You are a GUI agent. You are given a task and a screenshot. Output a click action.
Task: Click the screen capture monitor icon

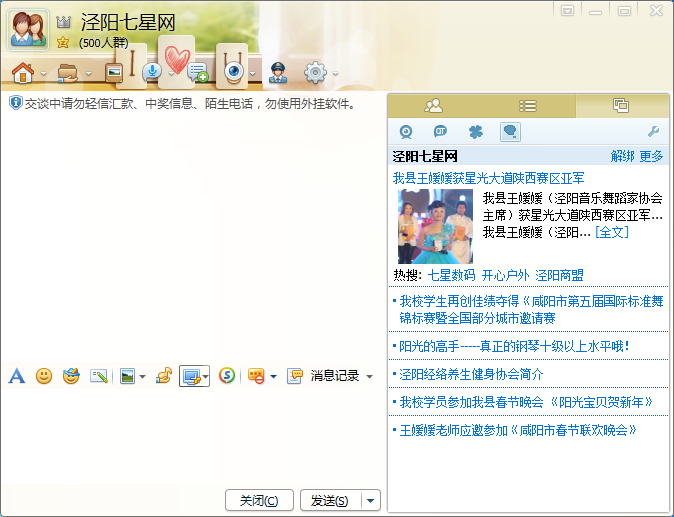coord(192,376)
